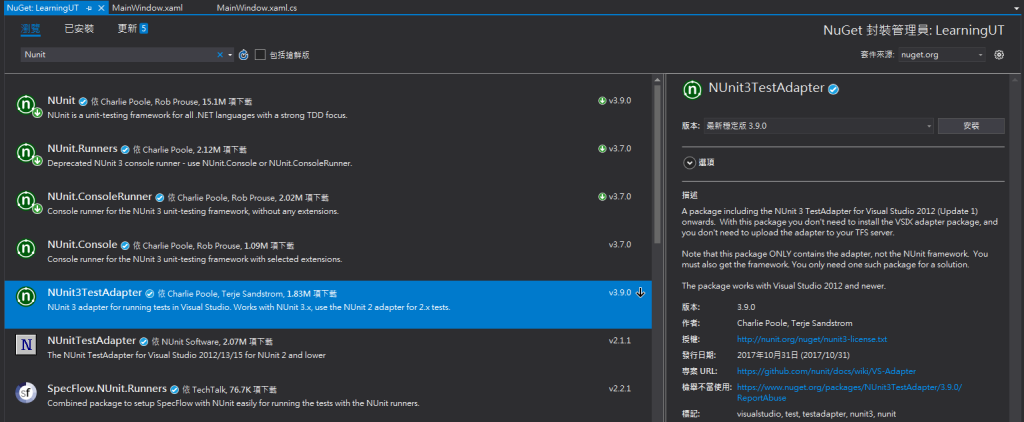1024x422 pixels.
Task: Select the NUnit.Runners package title
Action: [82, 149]
